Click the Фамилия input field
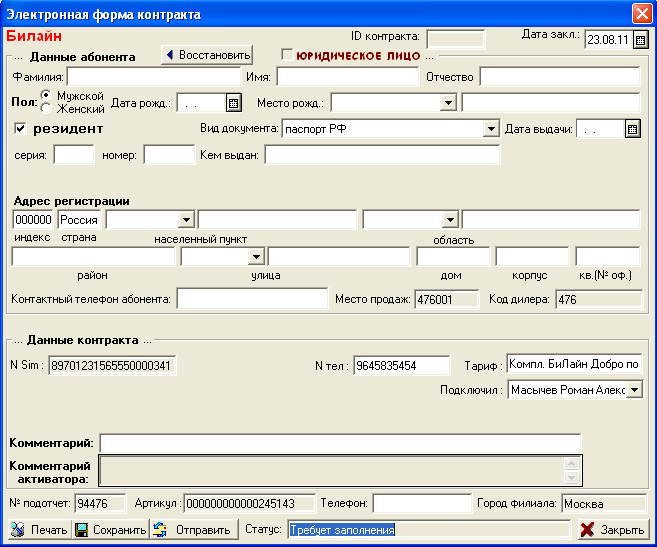Screen dimensions: 657x547 pos(154,77)
